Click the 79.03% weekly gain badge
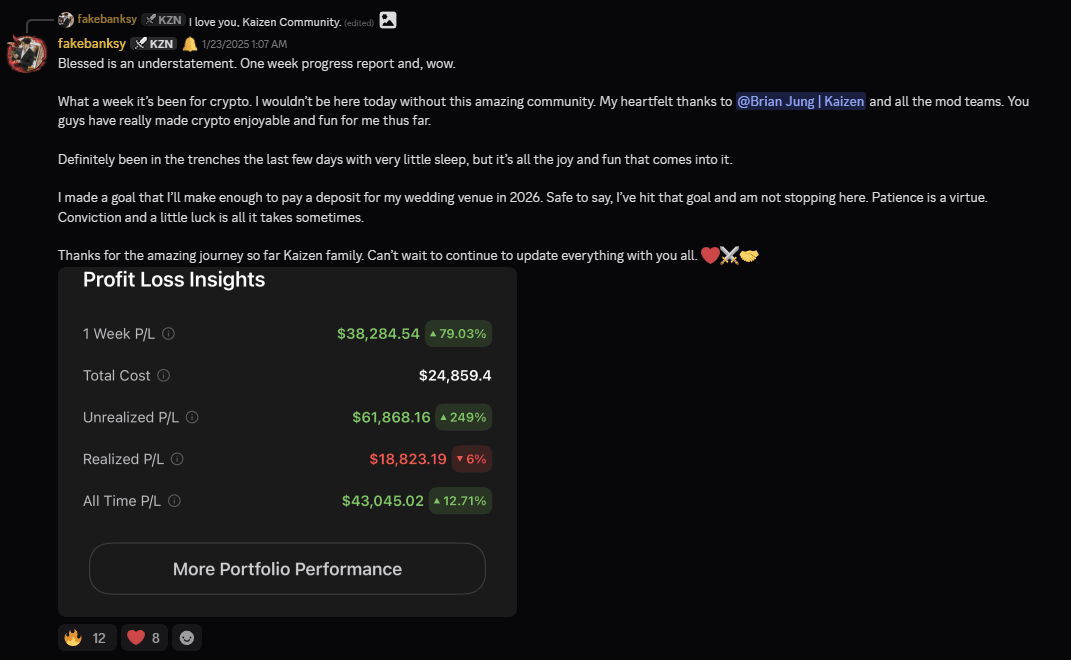 point(458,333)
